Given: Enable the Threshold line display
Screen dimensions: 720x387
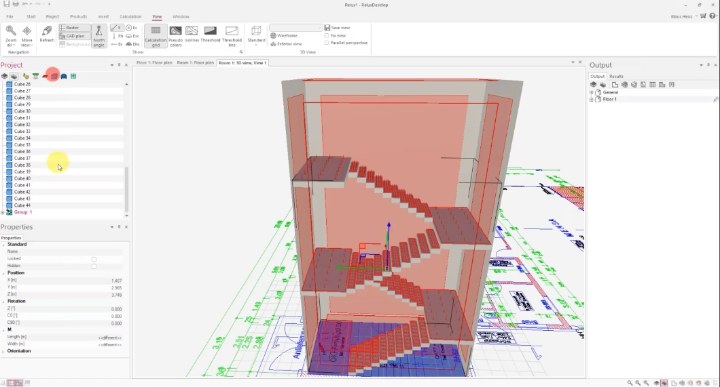Looking at the screenshot, I should [232, 36].
